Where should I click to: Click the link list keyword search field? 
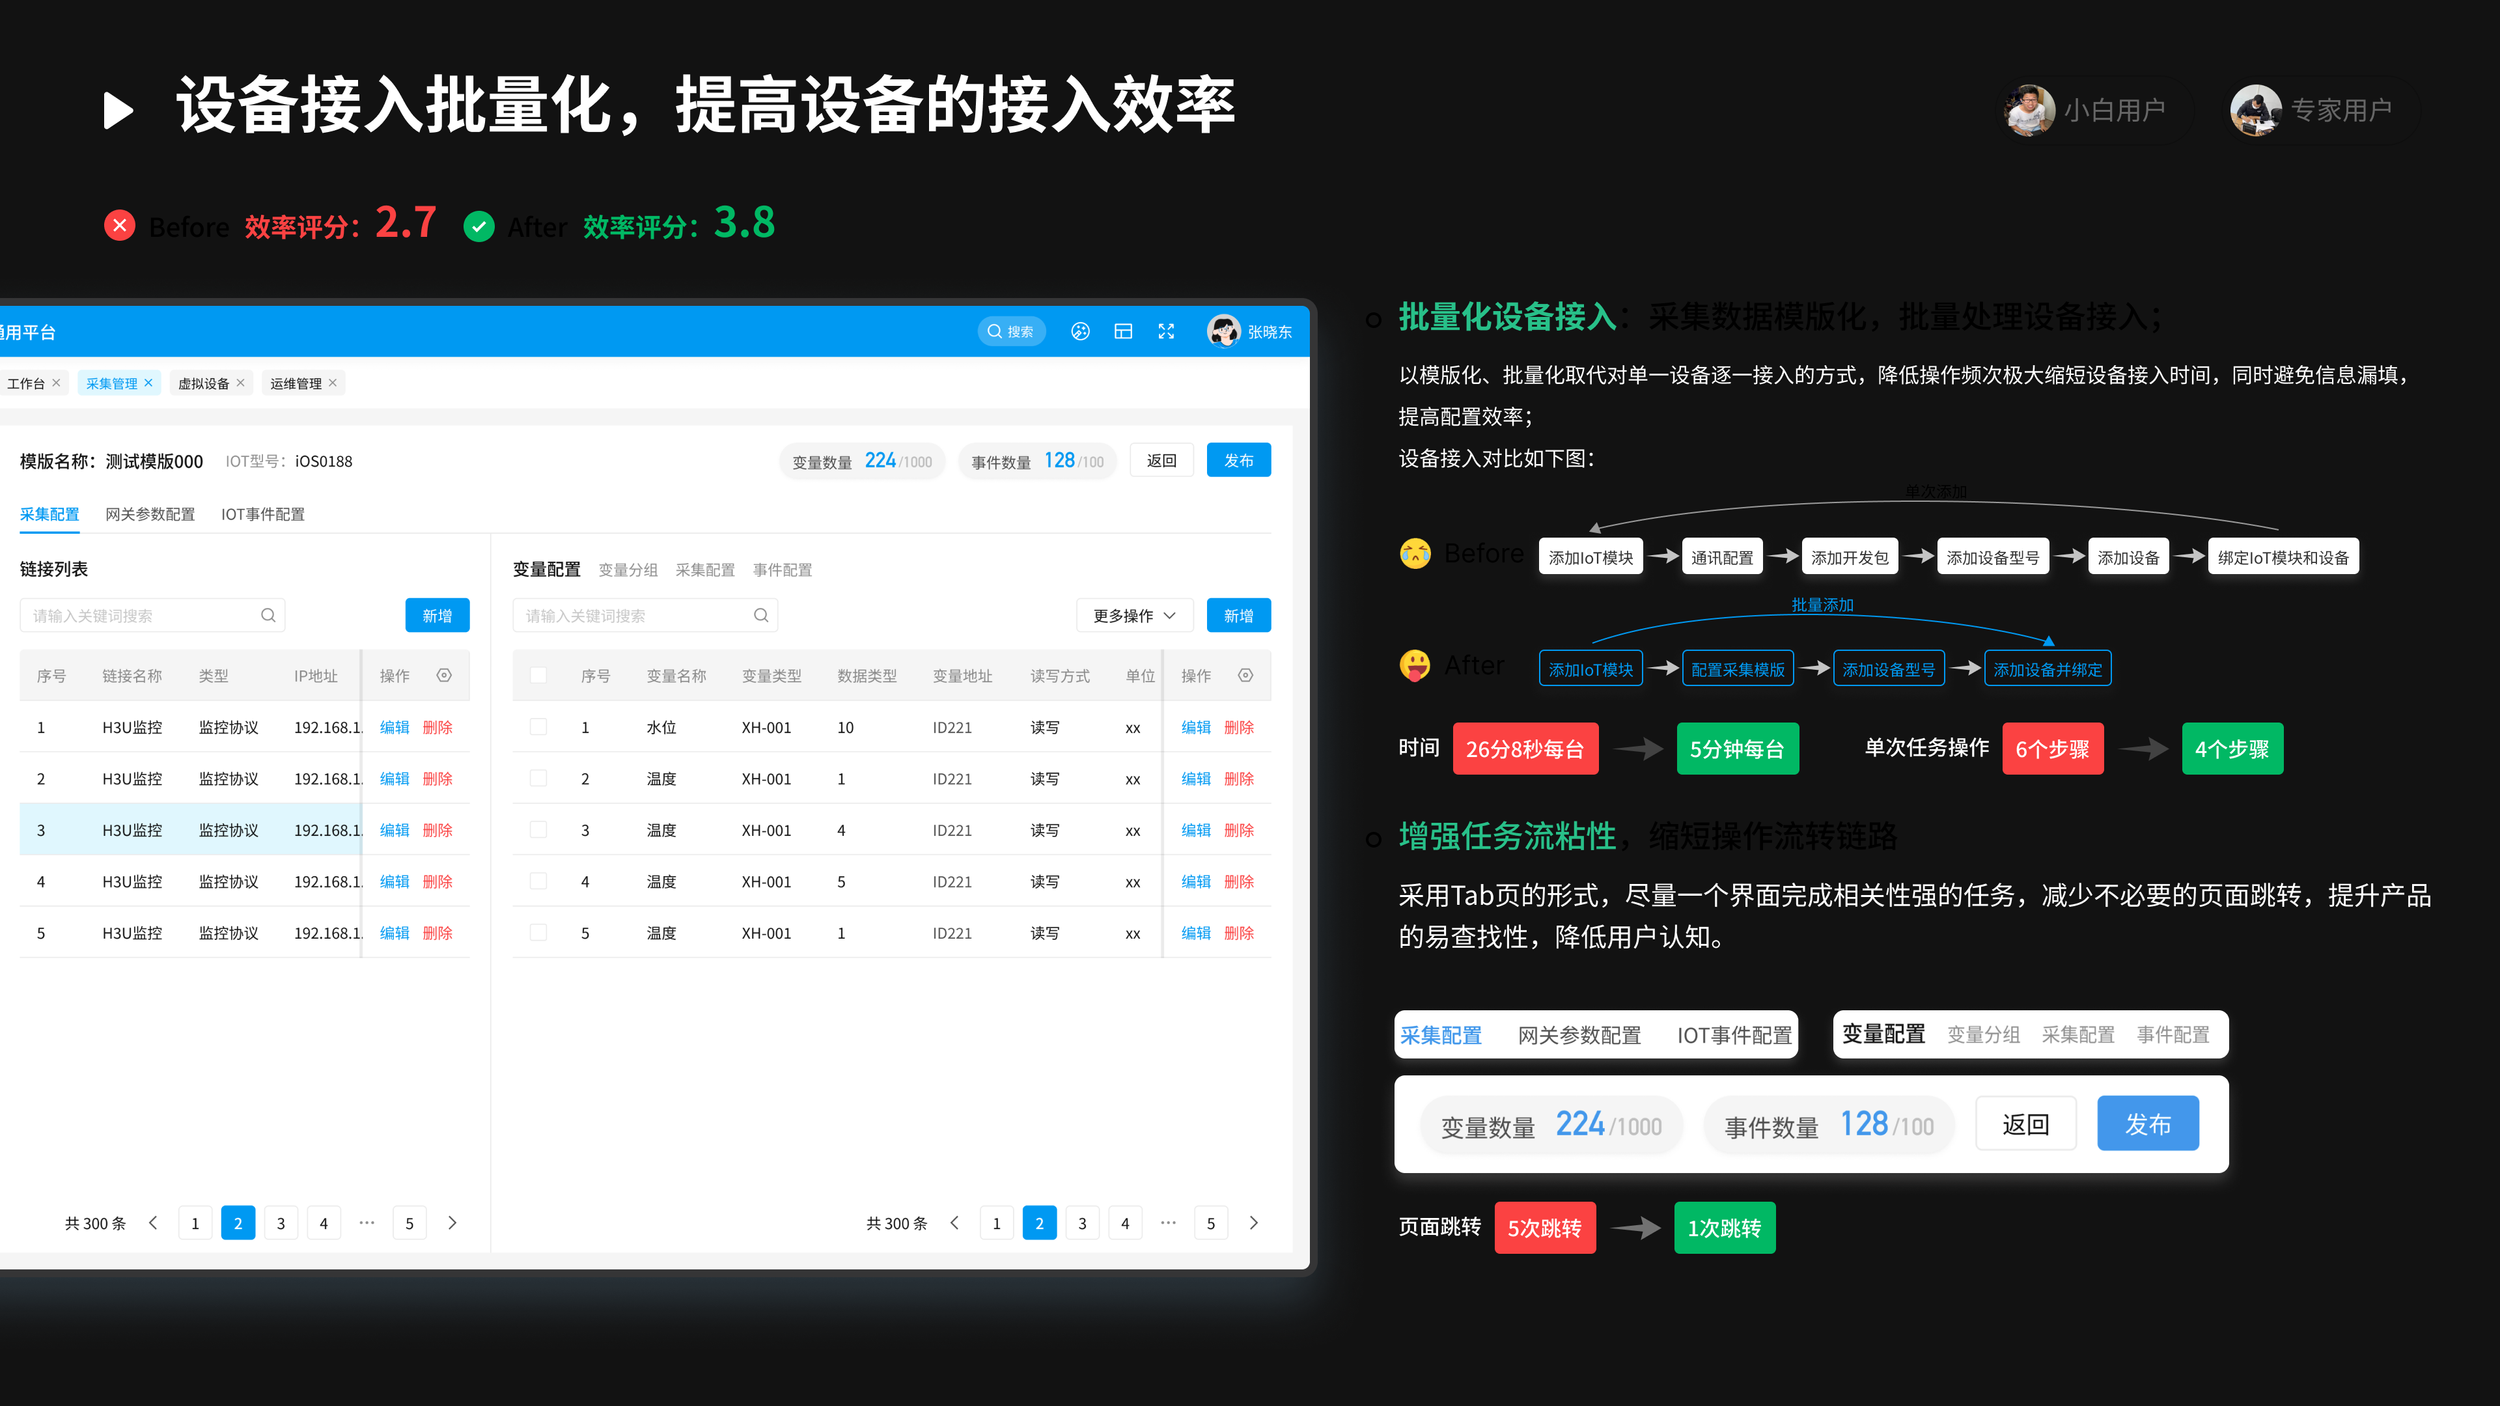coord(140,615)
